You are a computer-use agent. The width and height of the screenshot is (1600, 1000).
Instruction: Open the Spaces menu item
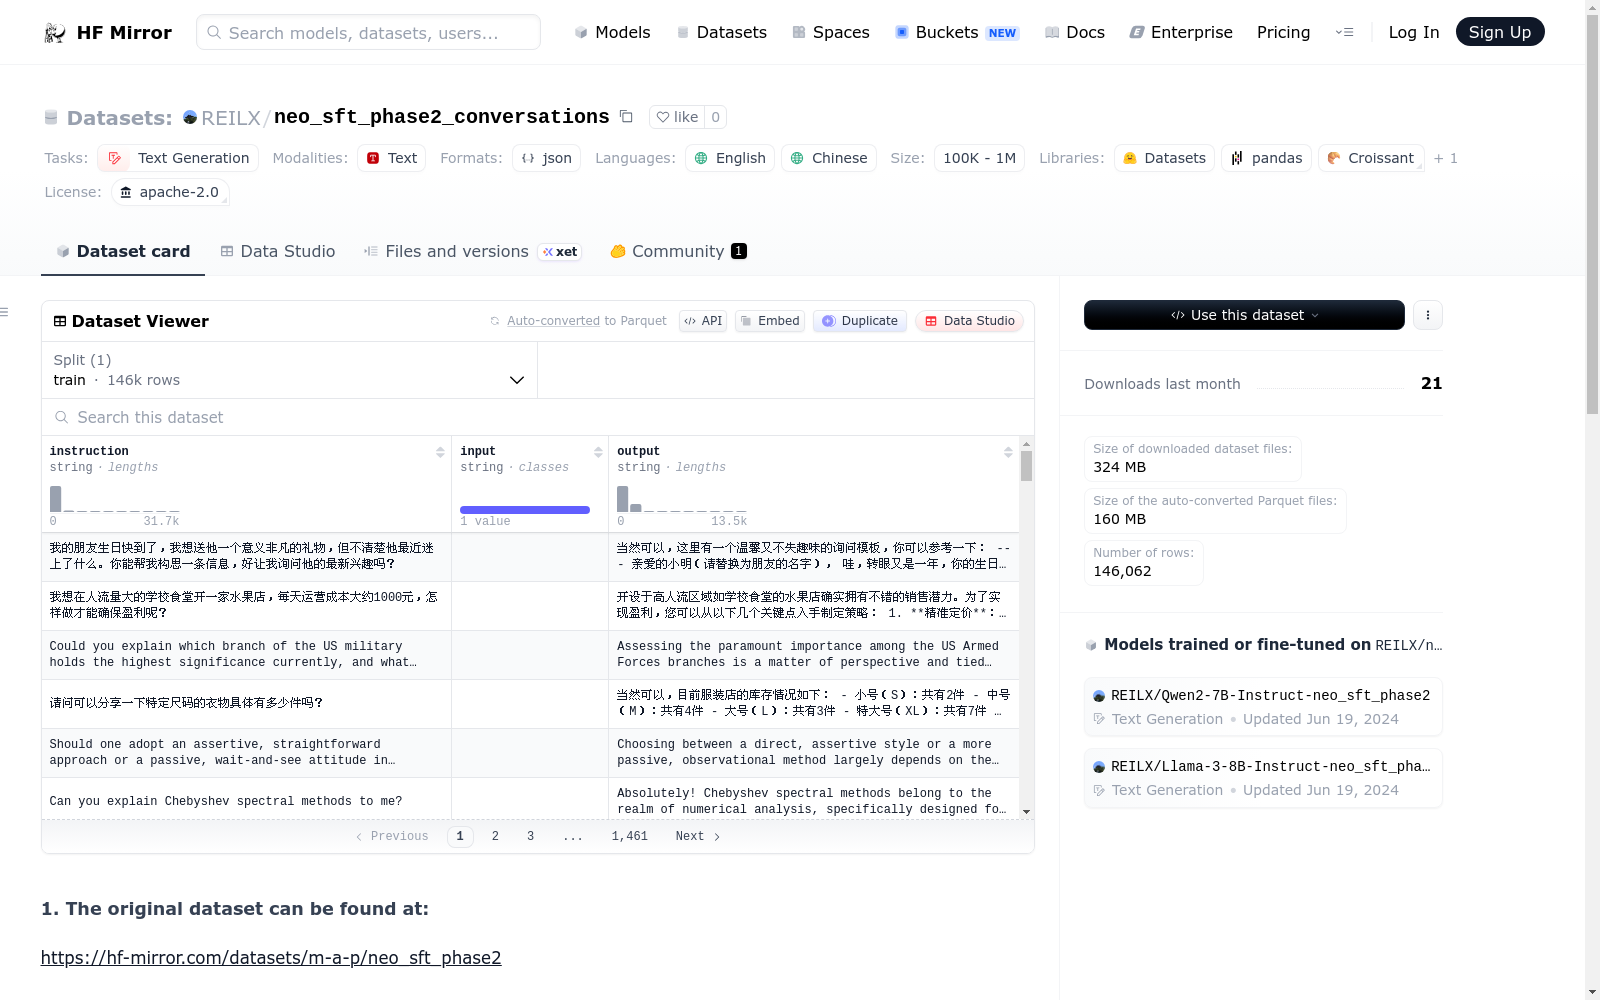coord(830,32)
